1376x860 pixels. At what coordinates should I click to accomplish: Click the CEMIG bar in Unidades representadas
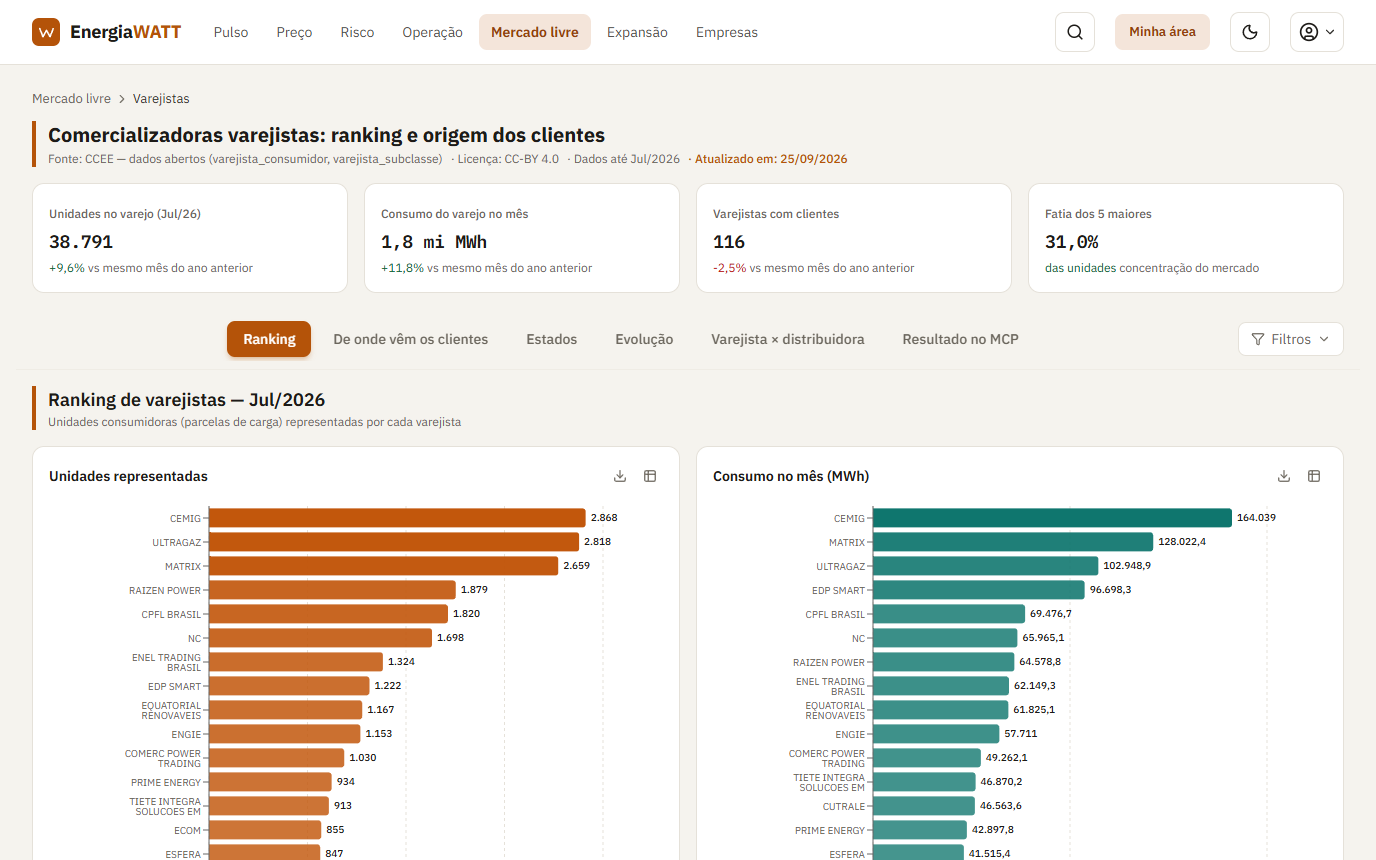tap(397, 518)
